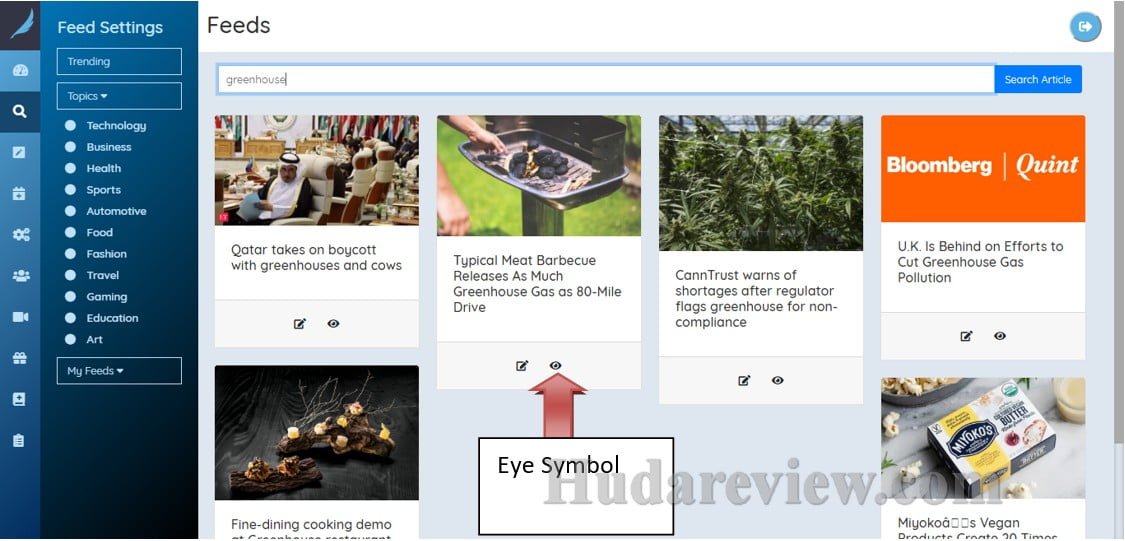This screenshot has width=1125, height=541.
Task: Collapse the Topics dropdown
Action: pyautogui.click(x=119, y=96)
